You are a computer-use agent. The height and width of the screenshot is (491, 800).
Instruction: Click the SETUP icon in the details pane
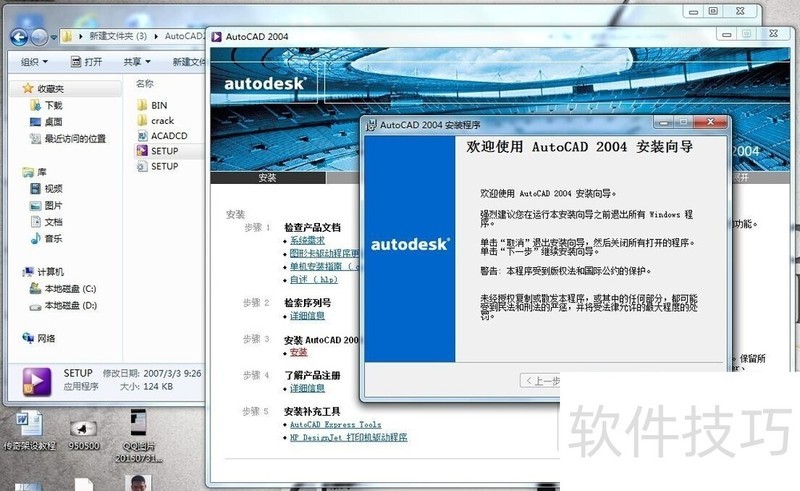pos(37,382)
